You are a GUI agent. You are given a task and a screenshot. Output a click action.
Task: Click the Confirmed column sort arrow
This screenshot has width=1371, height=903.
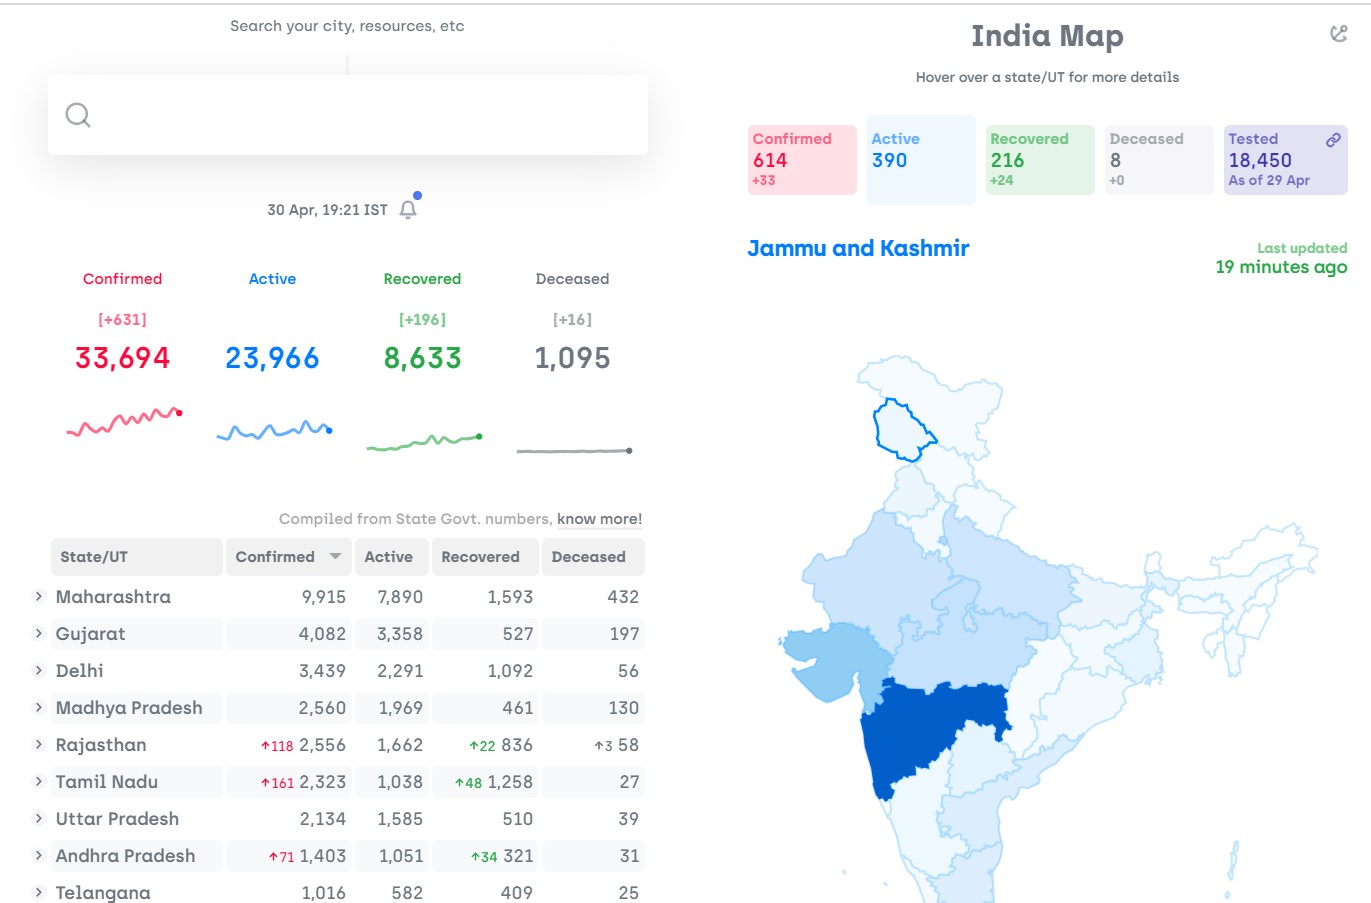(335, 556)
